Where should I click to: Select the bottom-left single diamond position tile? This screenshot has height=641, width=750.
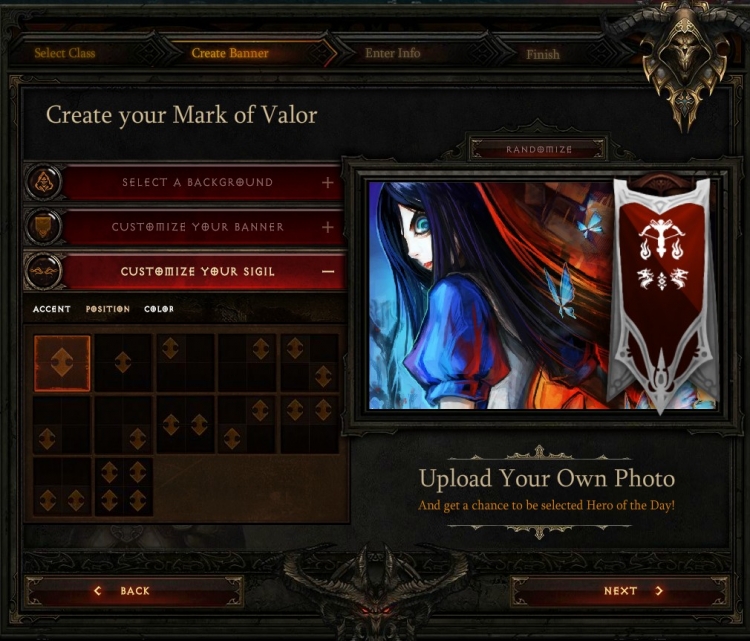click(62, 425)
